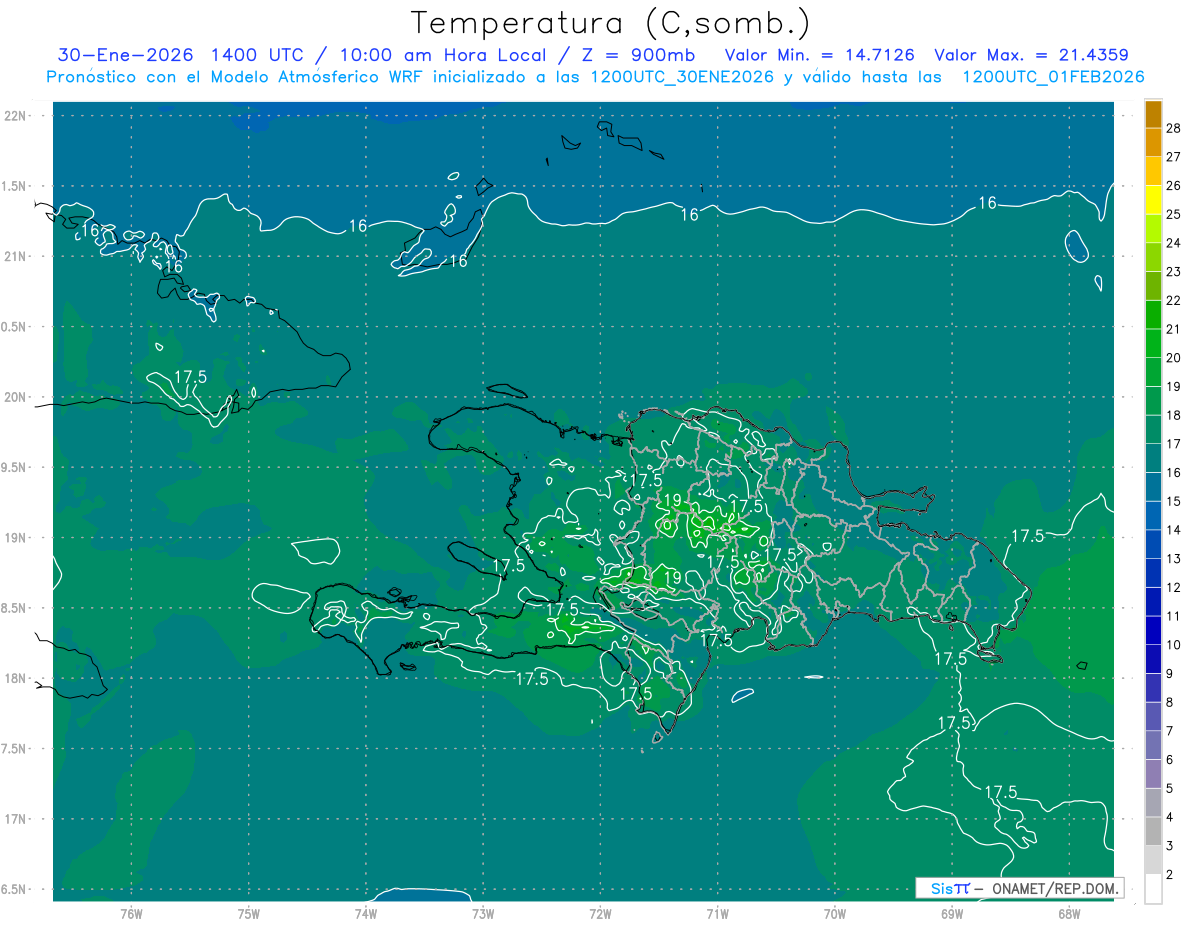
Task: Click the SisTT ONAMET/REP.DOM. logo label
Action: click(1019, 888)
